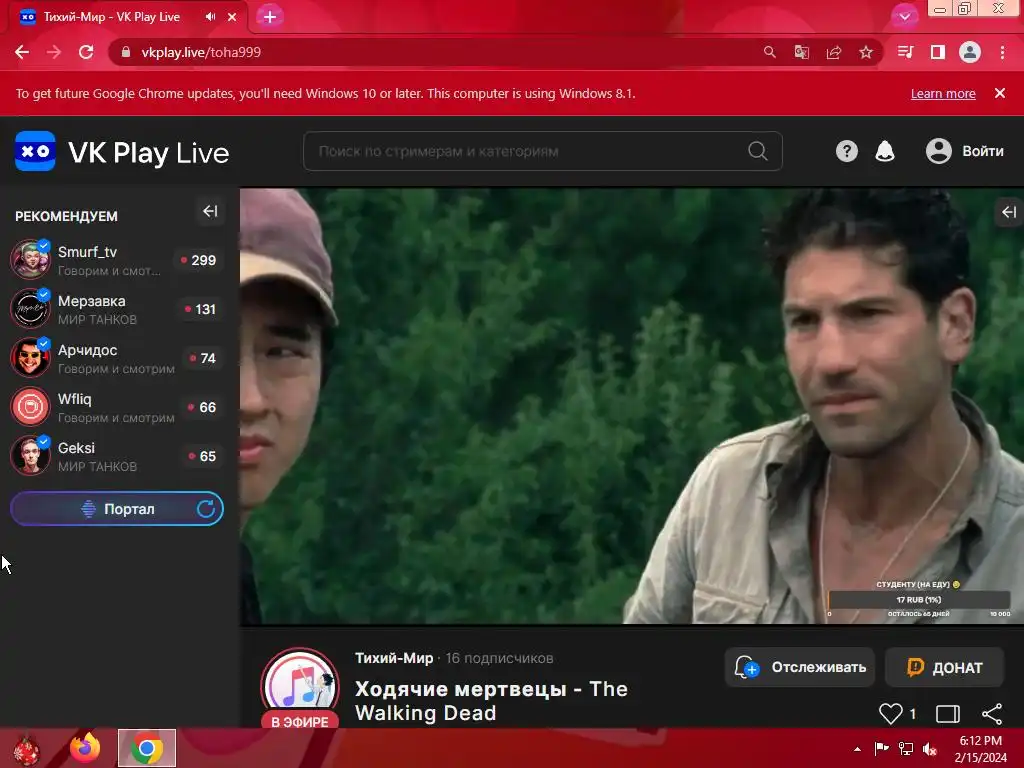Image resolution: width=1024 pixels, height=768 pixels.
Task: Click the Отслеживать follow button
Action: click(x=799, y=667)
